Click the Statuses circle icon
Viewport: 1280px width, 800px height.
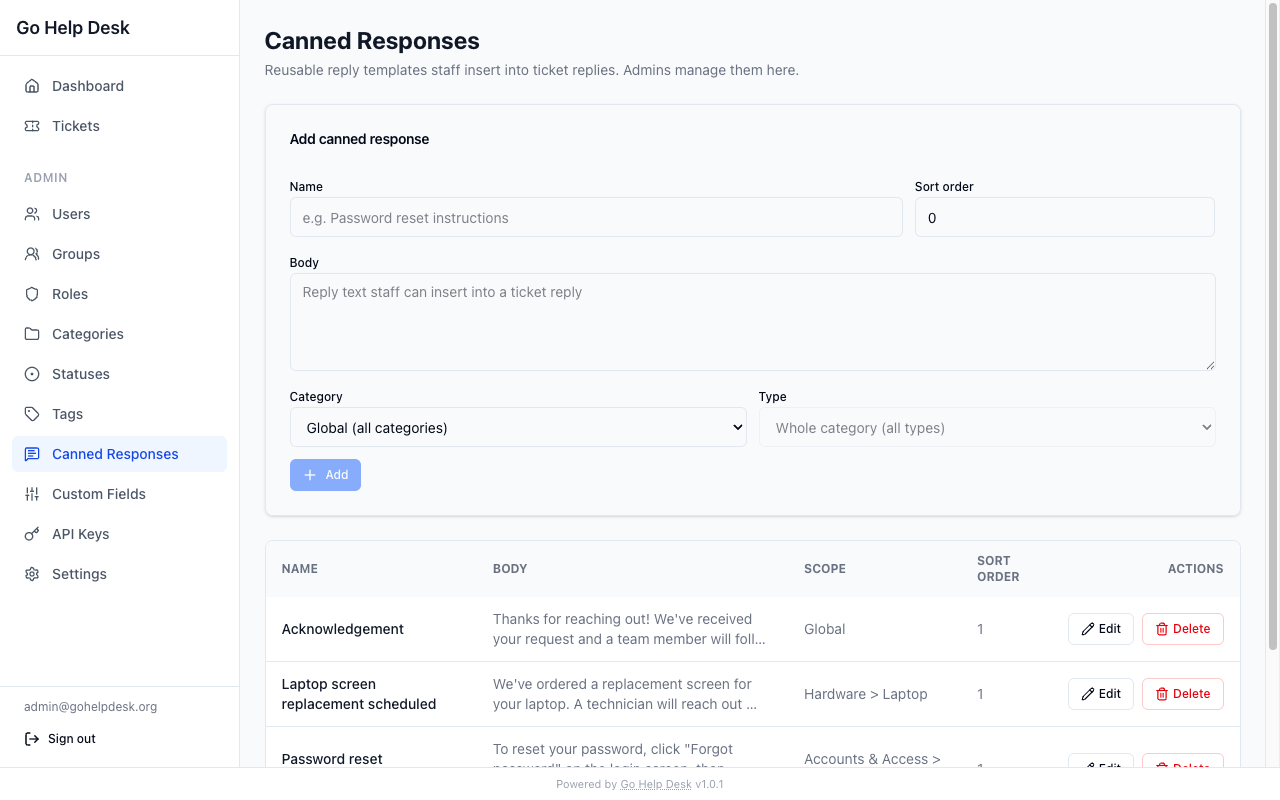coord(32,374)
